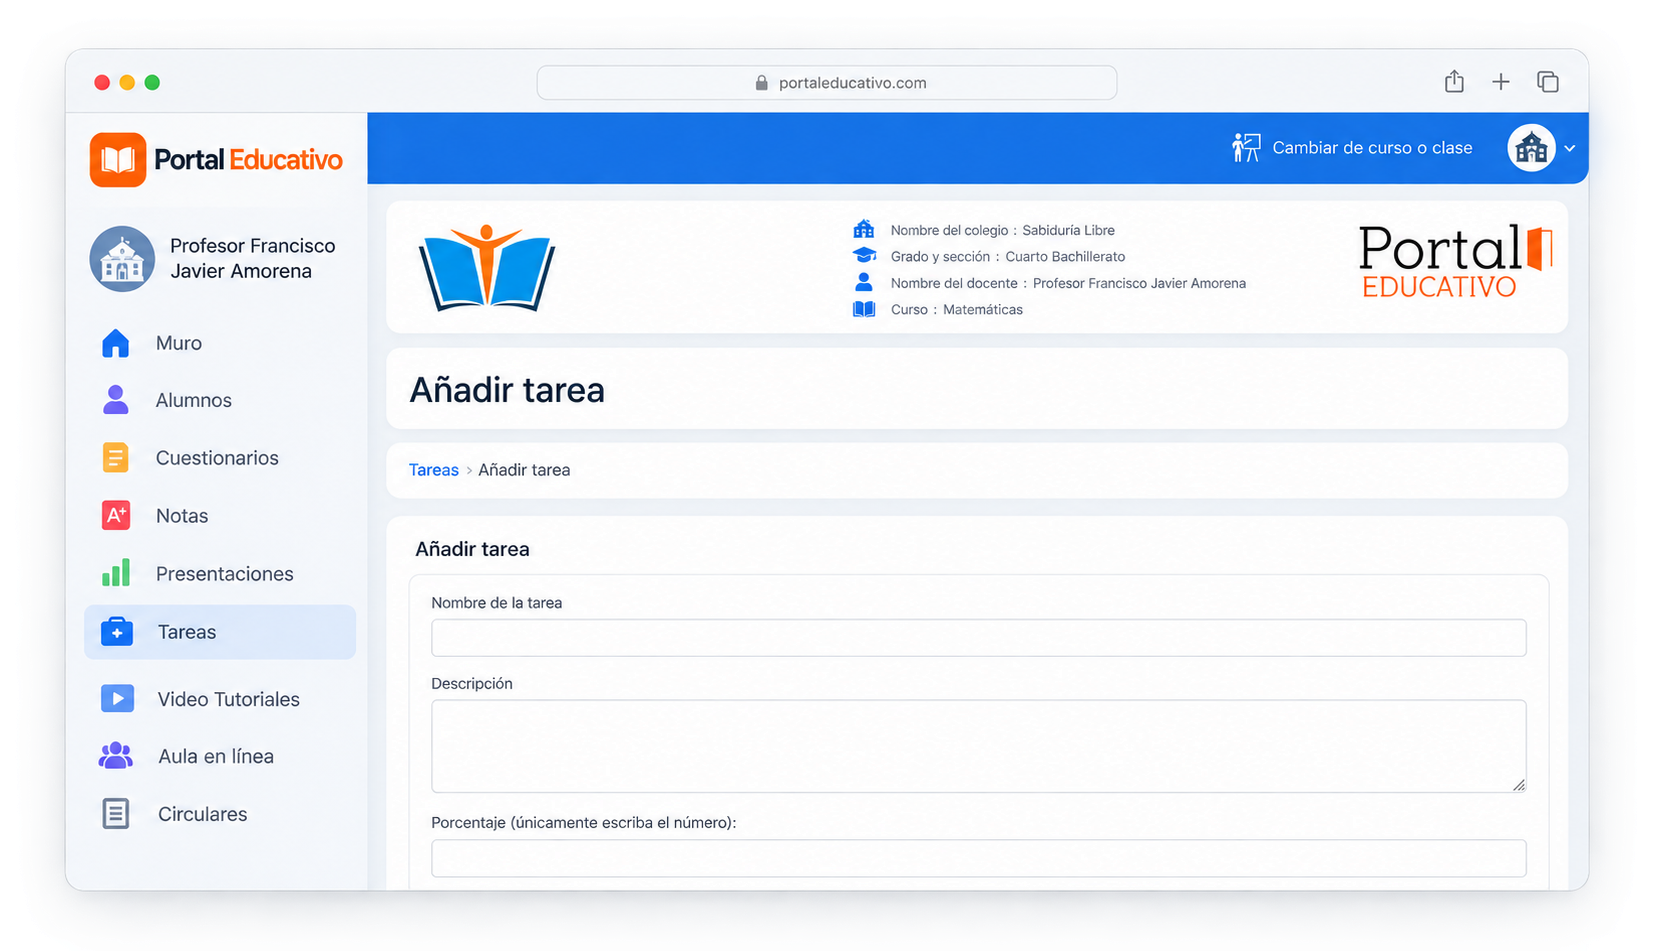Click the Presentaciones bar chart icon
The image size is (1653, 951).
click(x=116, y=573)
